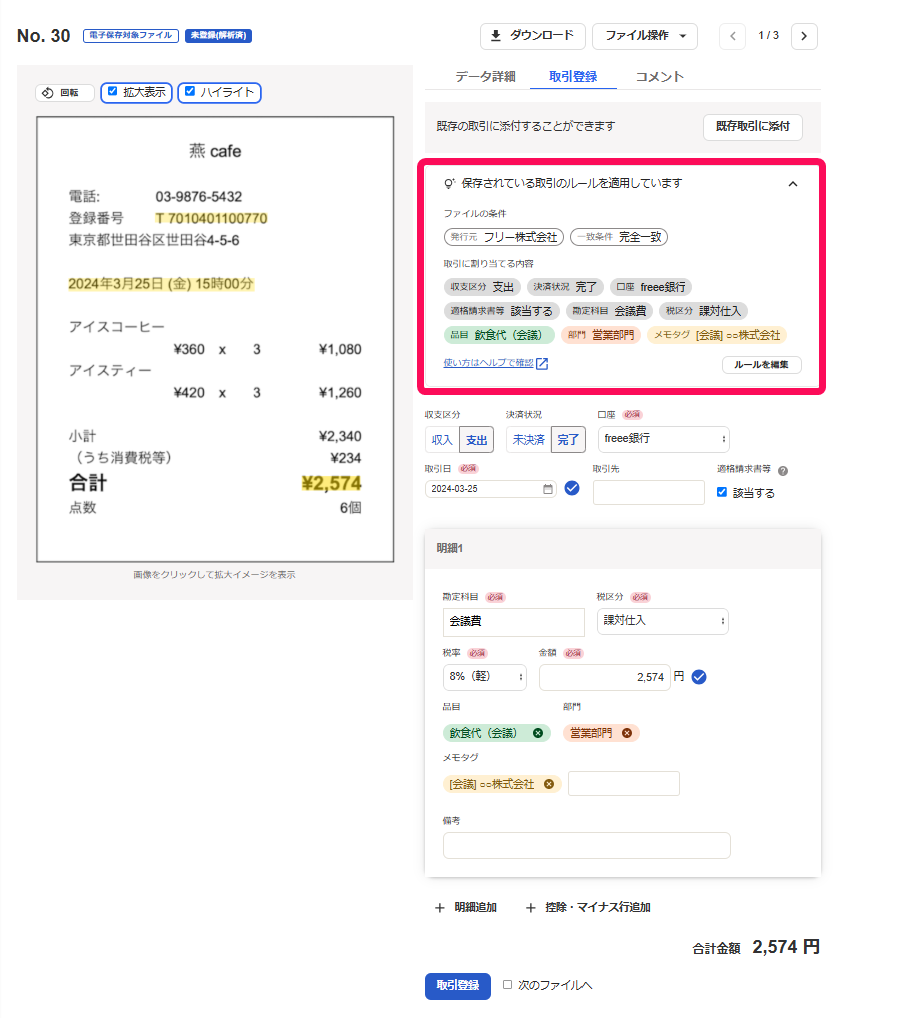Click the highlighted ¥2,574 total on receipt

click(332, 484)
